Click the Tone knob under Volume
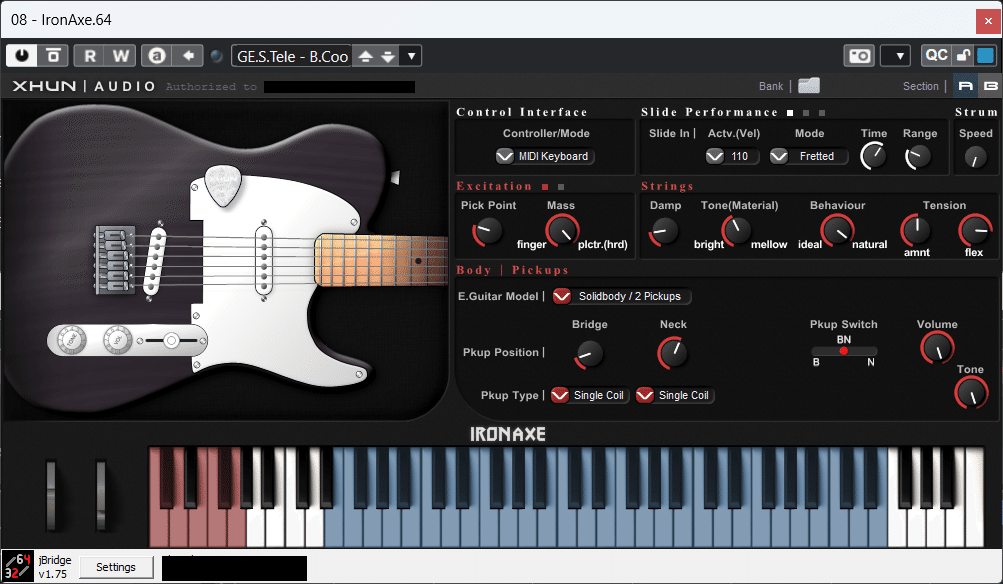The height and width of the screenshot is (584, 1003). 971,393
